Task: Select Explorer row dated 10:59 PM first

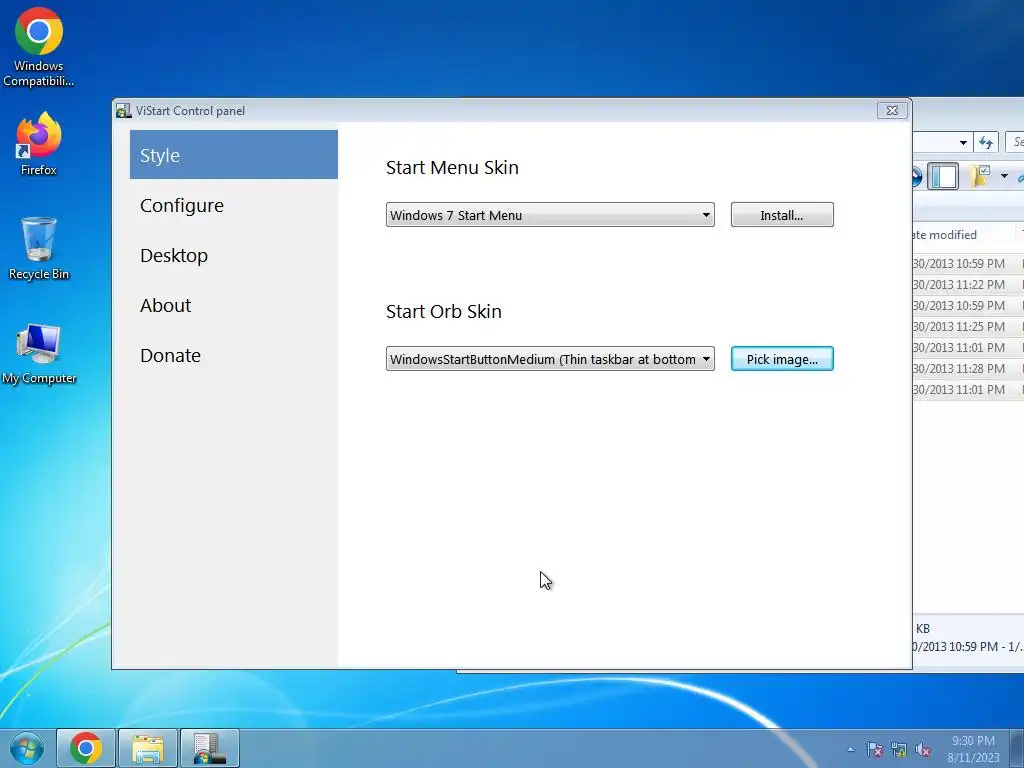Action: click(x=968, y=264)
